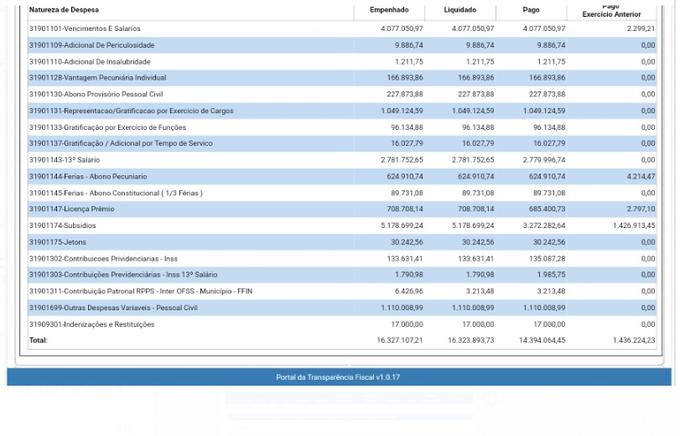
Task: Click the Pago Exercício Anterior column header
Action: click(x=611, y=10)
